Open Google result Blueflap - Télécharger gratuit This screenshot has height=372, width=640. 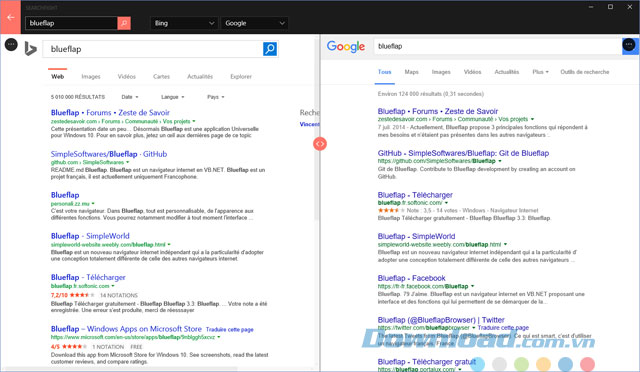[x=427, y=362]
